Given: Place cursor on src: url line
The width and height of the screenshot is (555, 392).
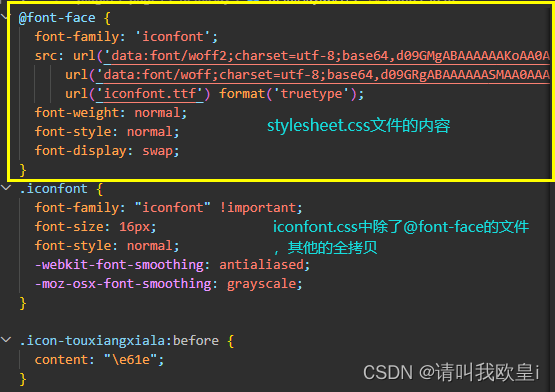Looking at the screenshot, I should coord(292,56).
